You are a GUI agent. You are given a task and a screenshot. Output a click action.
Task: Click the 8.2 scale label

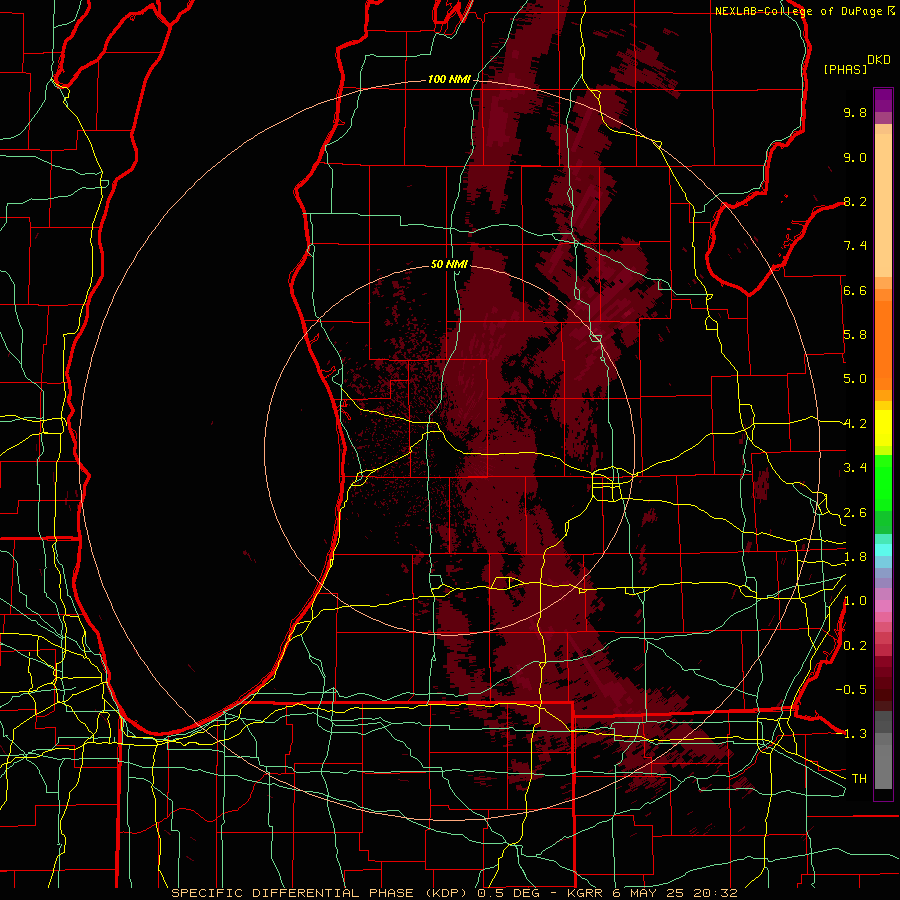[855, 201]
